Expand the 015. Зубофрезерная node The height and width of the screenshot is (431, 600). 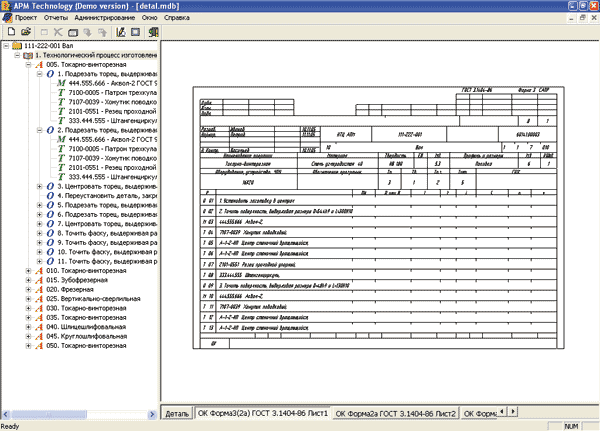[27, 279]
